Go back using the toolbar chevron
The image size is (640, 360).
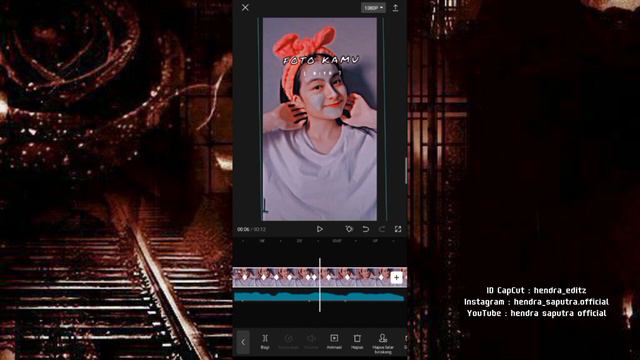(x=243, y=342)
